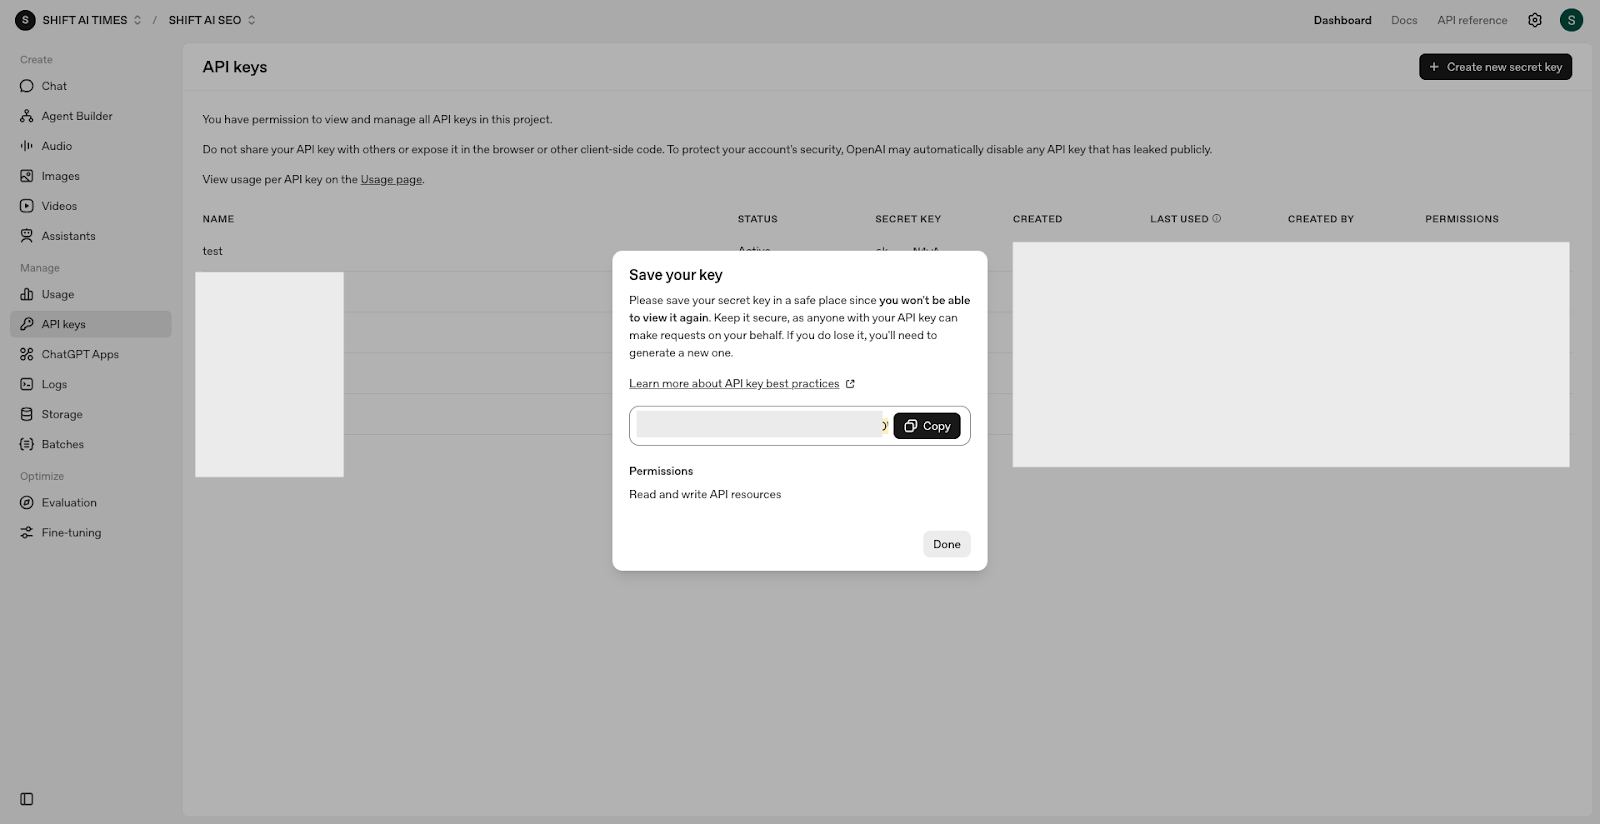Click the PERMISSIONS column header
Viewport: 1600px width, 824px height.
[1462, 219]
